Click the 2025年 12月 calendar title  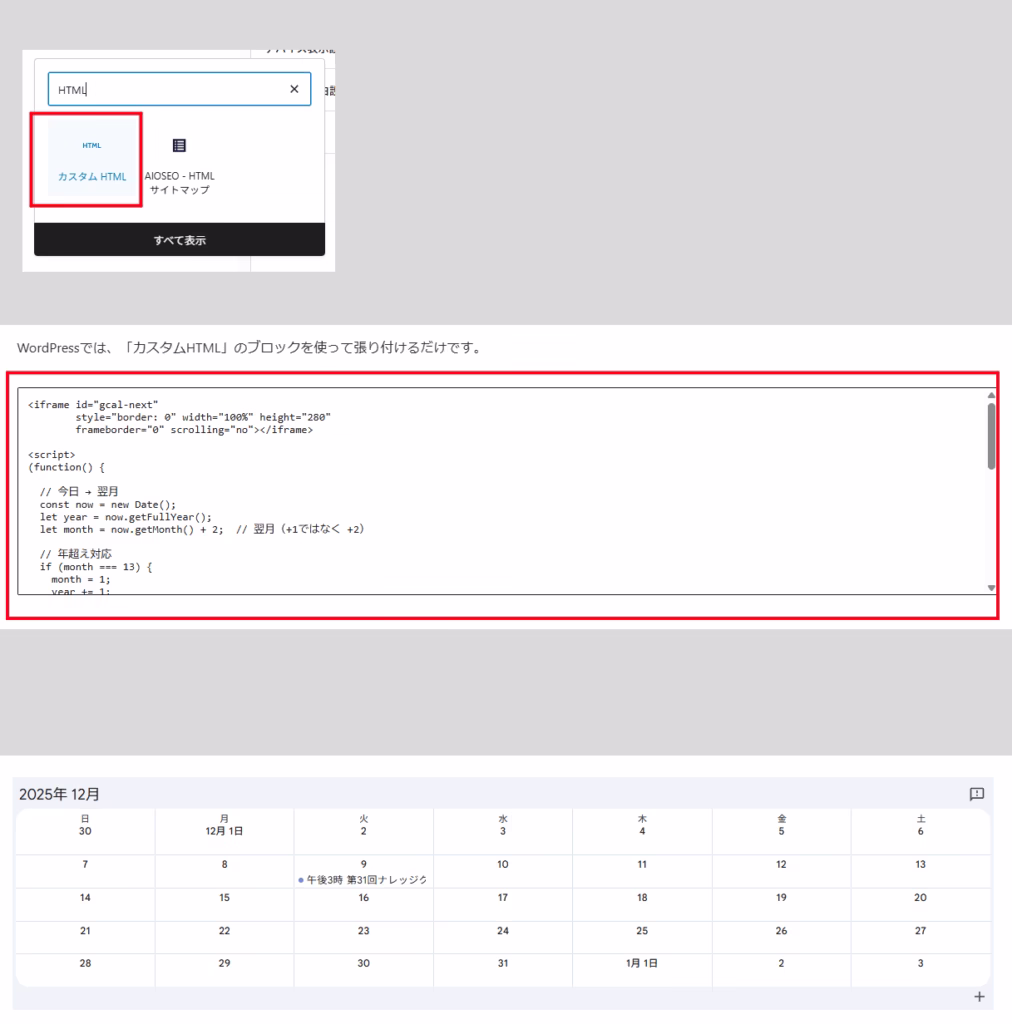(59, 794)
